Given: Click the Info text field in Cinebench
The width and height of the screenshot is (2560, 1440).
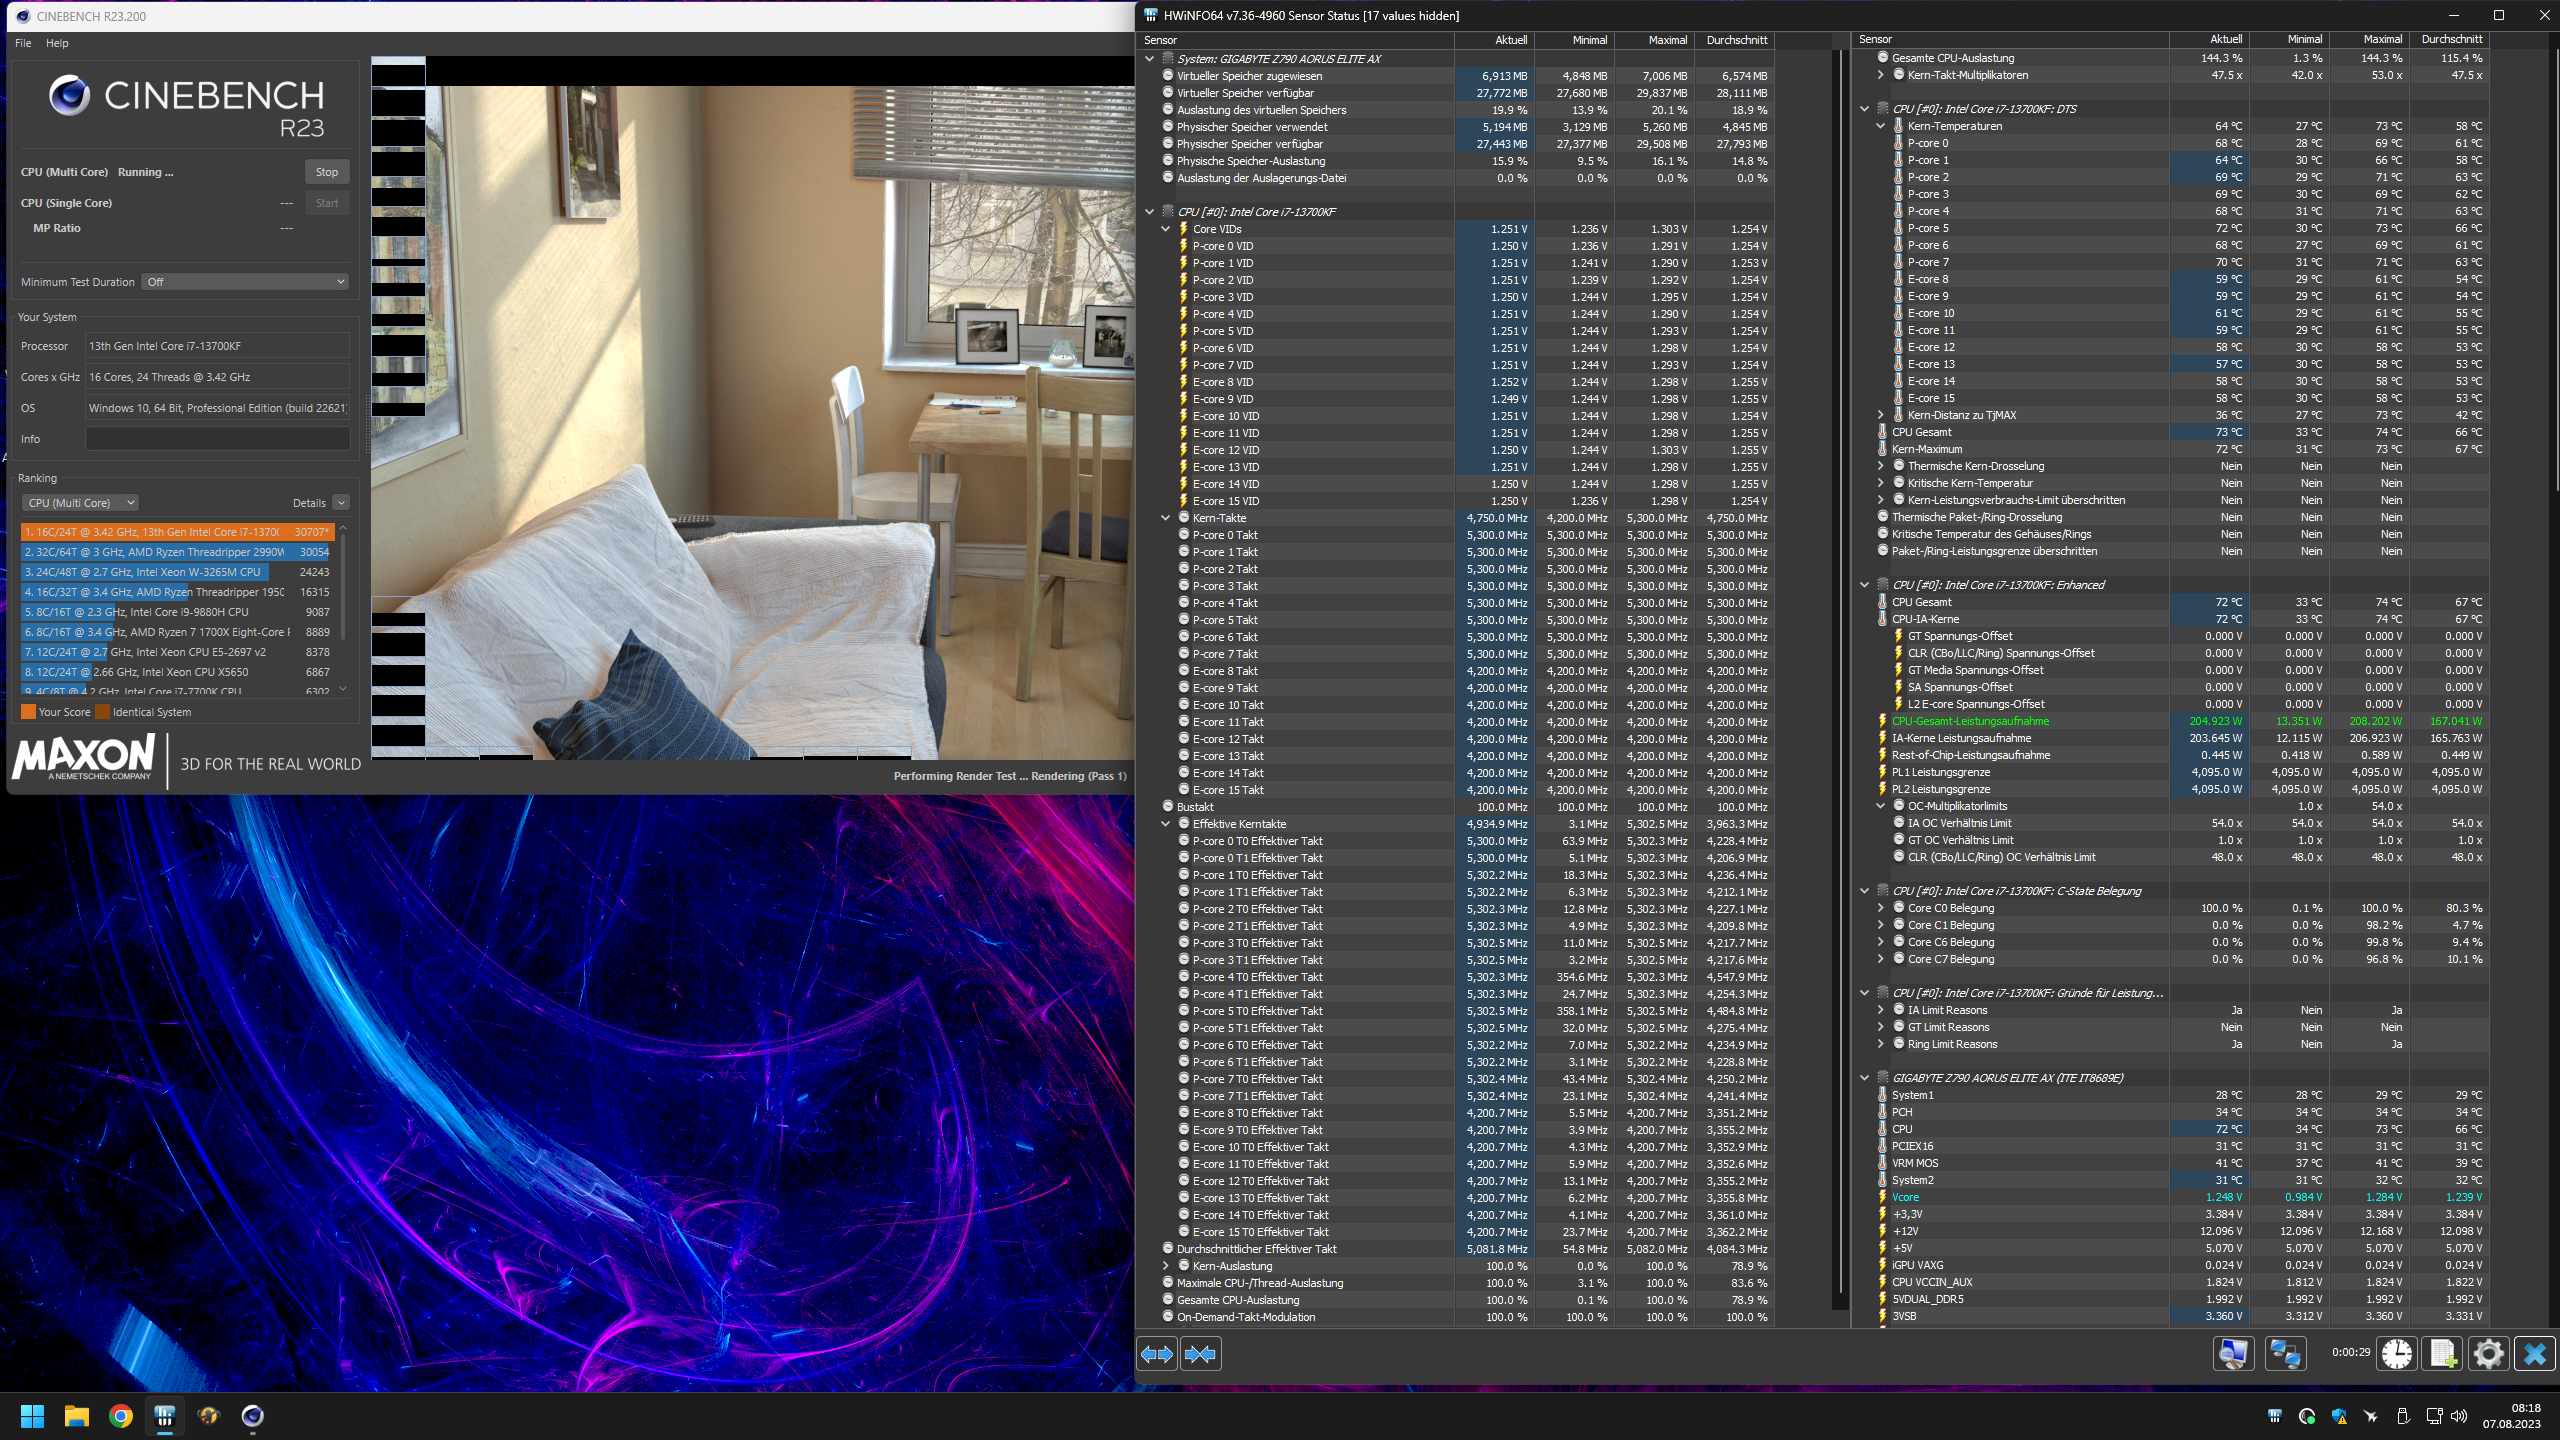Looking at the screenshot, I should [217, 439].
